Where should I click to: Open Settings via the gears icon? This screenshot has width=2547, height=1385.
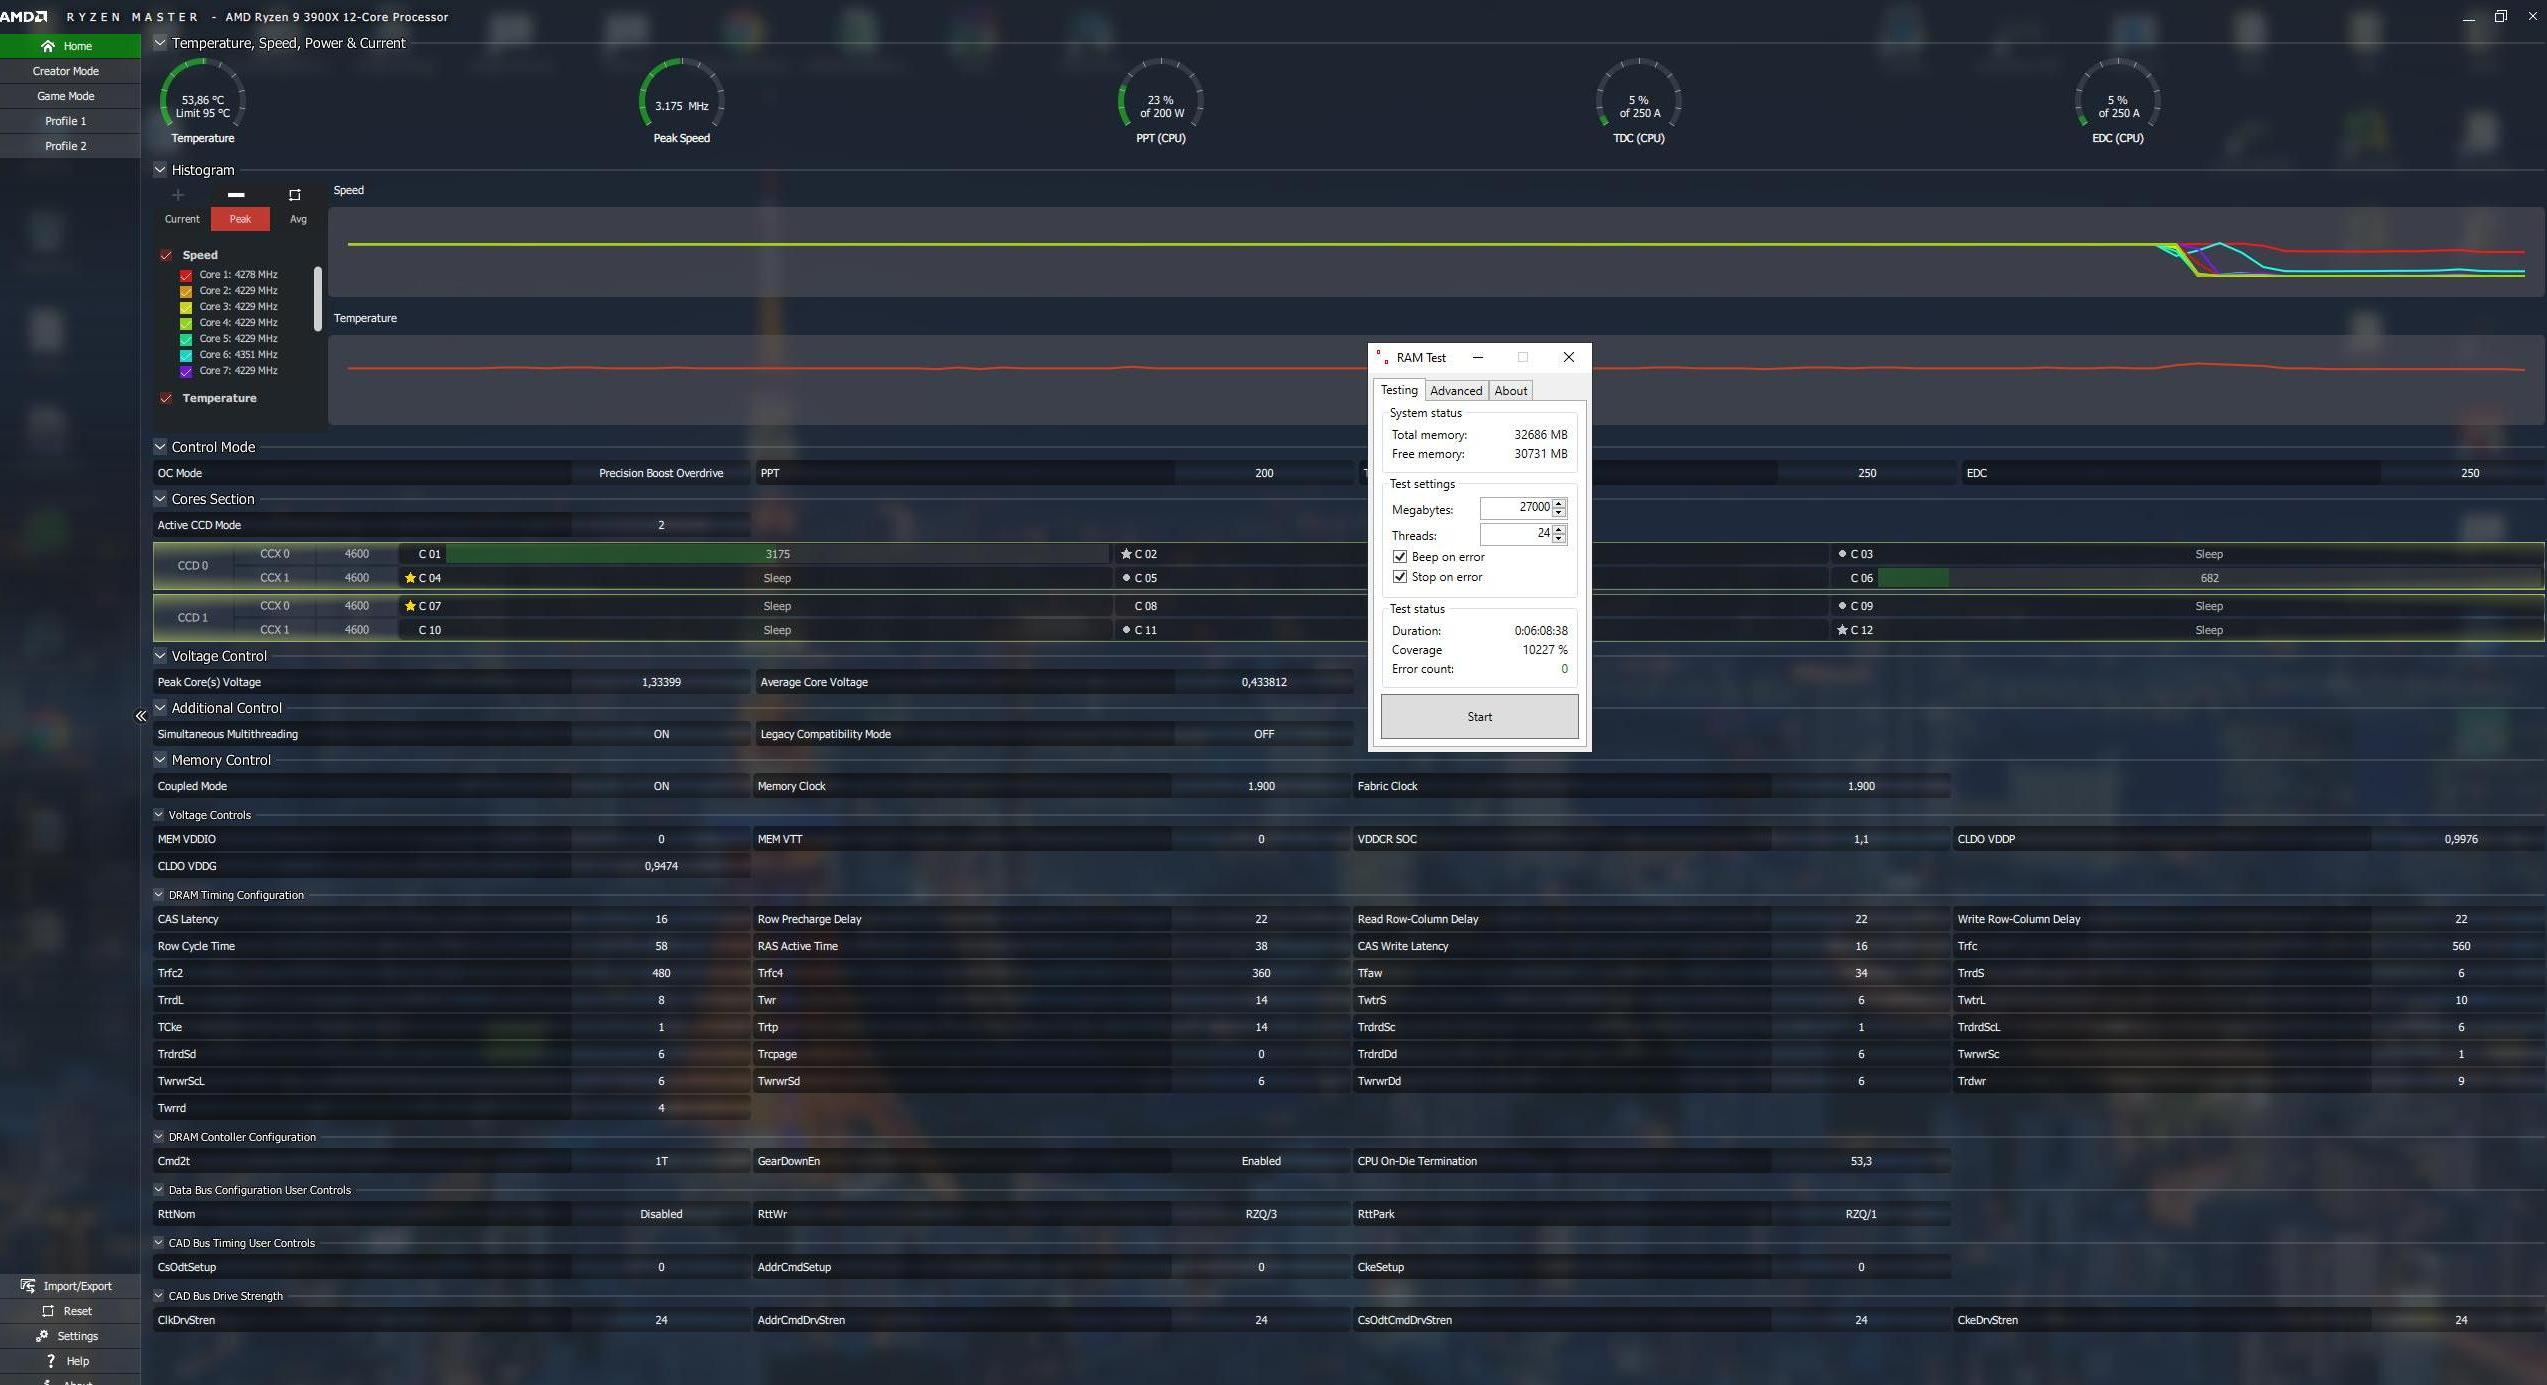coord(42,1336)
